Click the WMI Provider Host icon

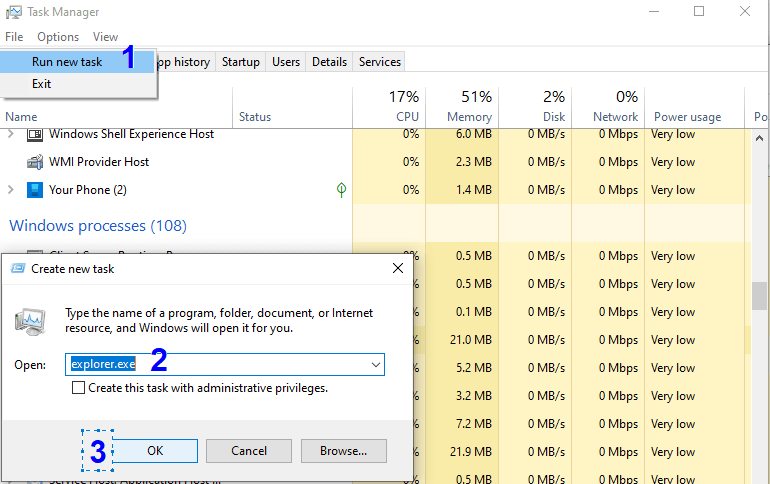(34, 162)
